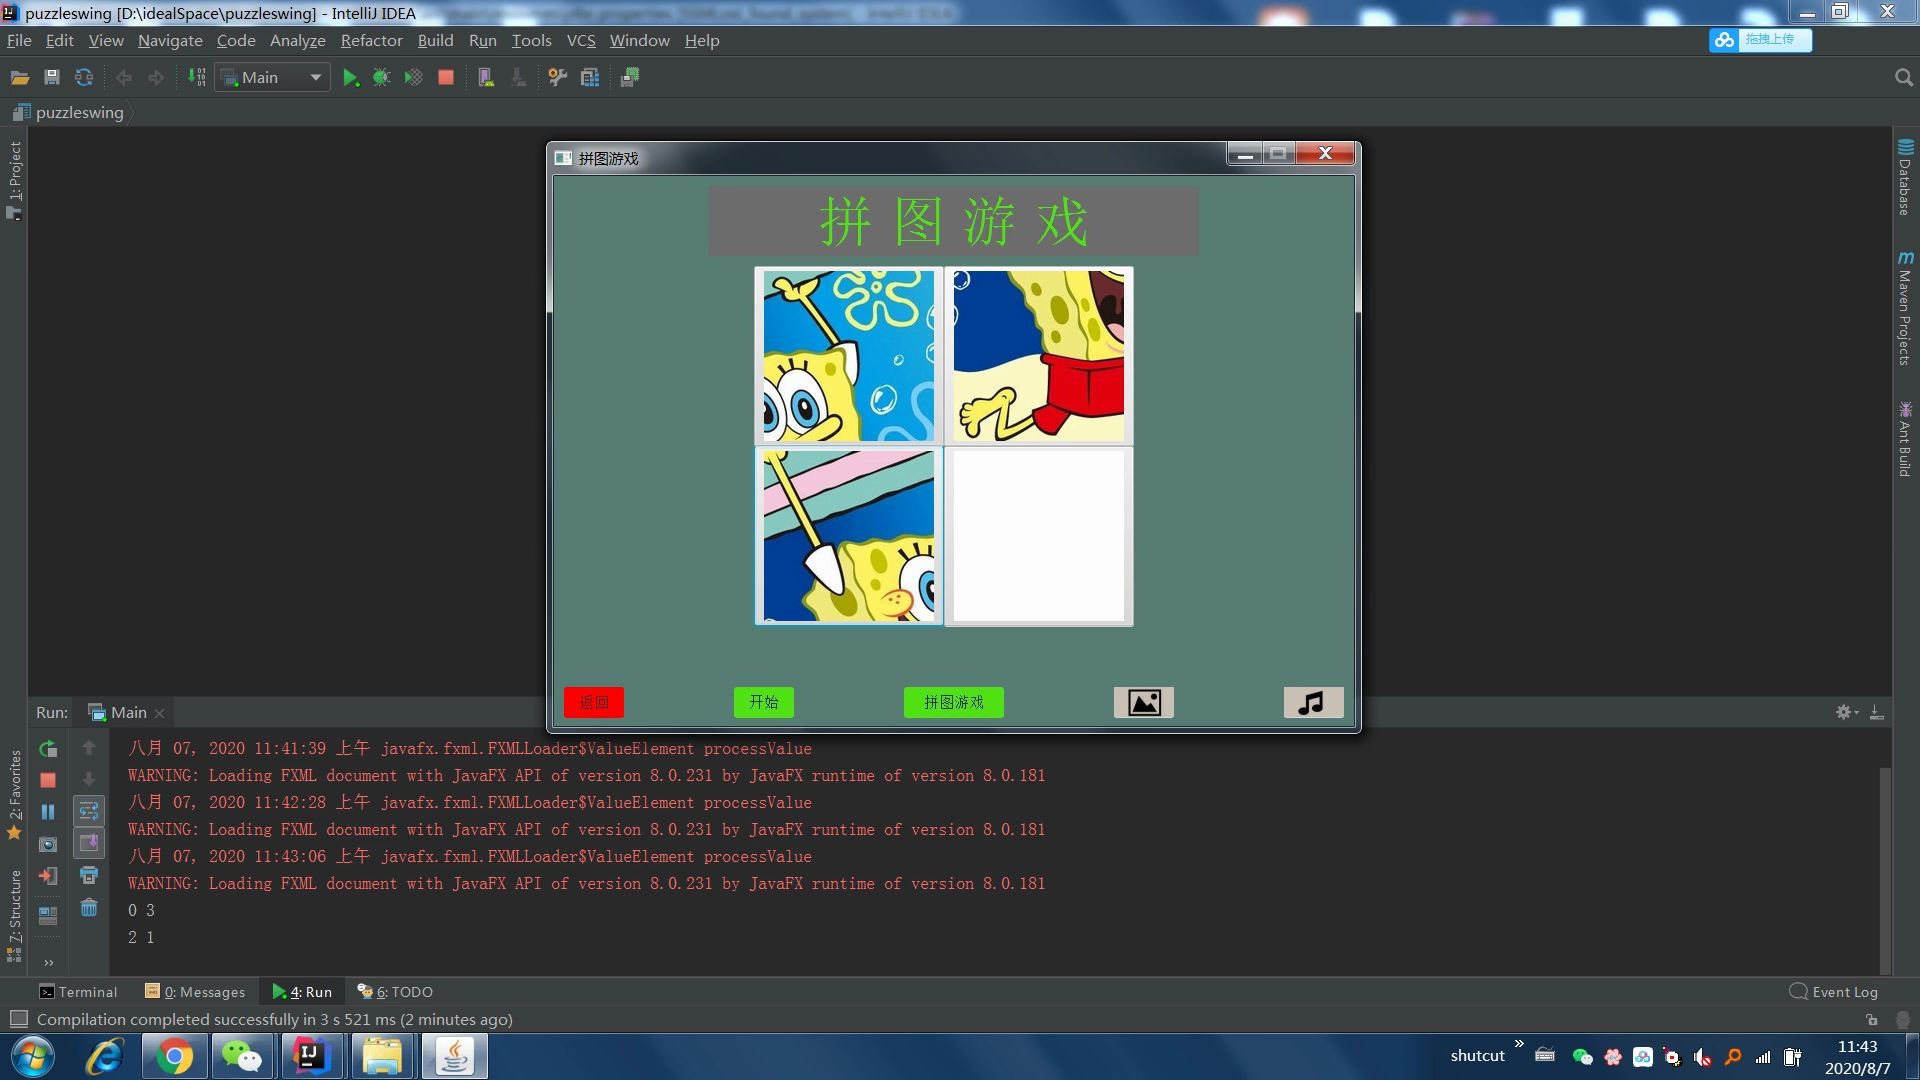Click the Windows Start button
Viewport: 1920px width, 1080px height.
pyautogui.click(x=33, y=1056)
